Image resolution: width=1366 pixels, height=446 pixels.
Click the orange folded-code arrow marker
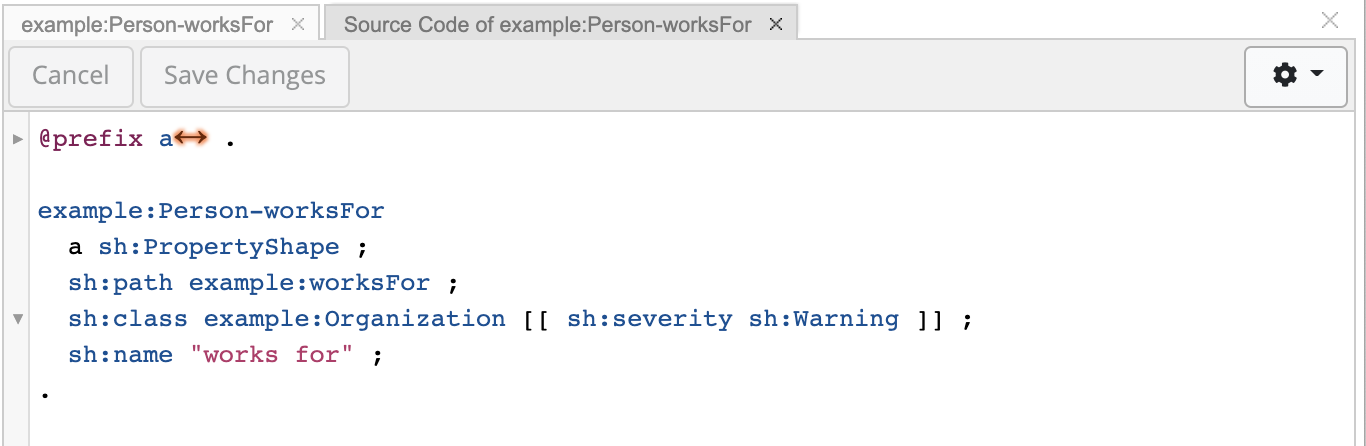[190, 139]
